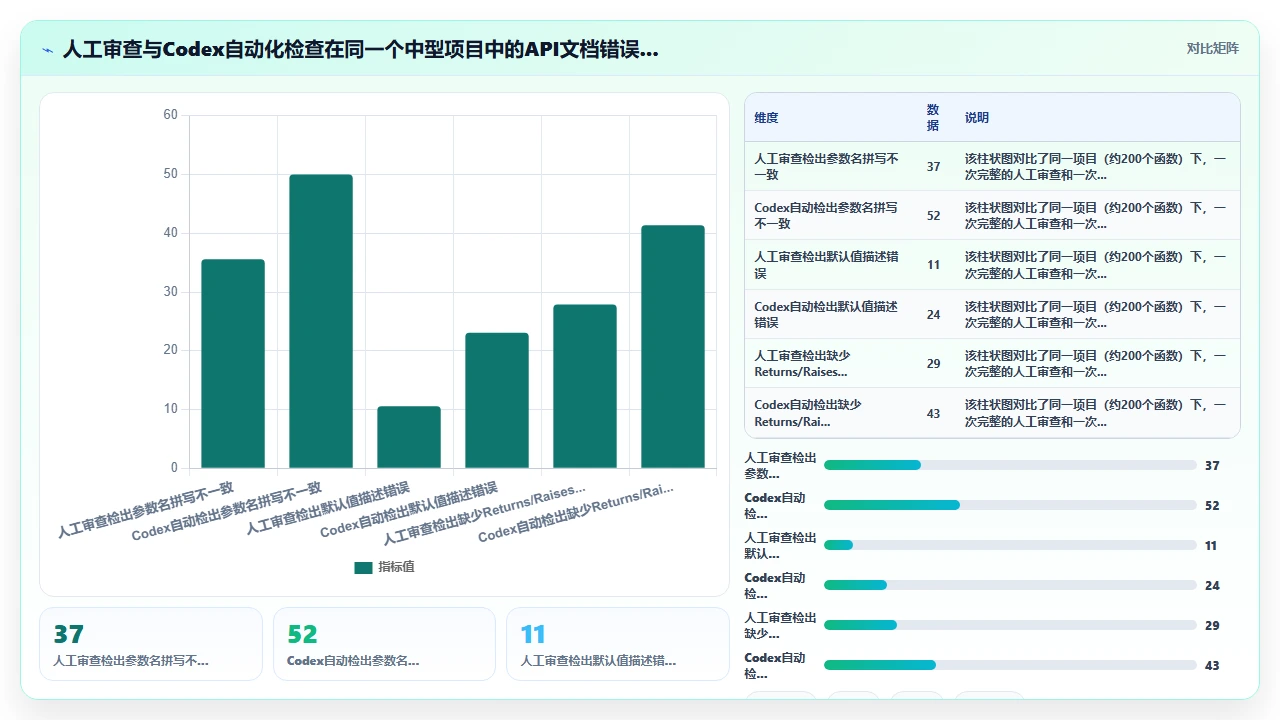Click the lightning icon beside the dashboard title
1280x720 pixels.
(47, 49)
